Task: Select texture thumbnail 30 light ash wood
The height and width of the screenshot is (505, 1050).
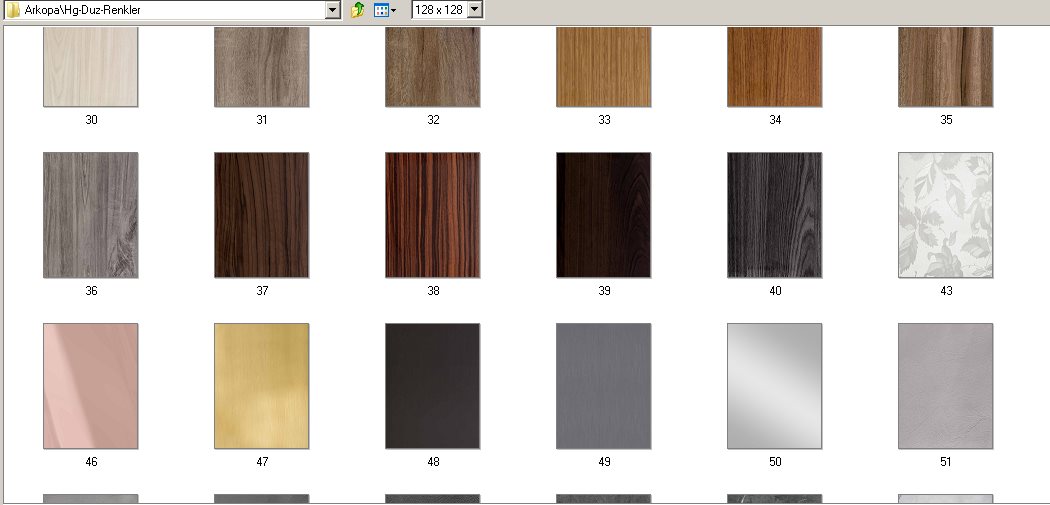Action: 90,66
